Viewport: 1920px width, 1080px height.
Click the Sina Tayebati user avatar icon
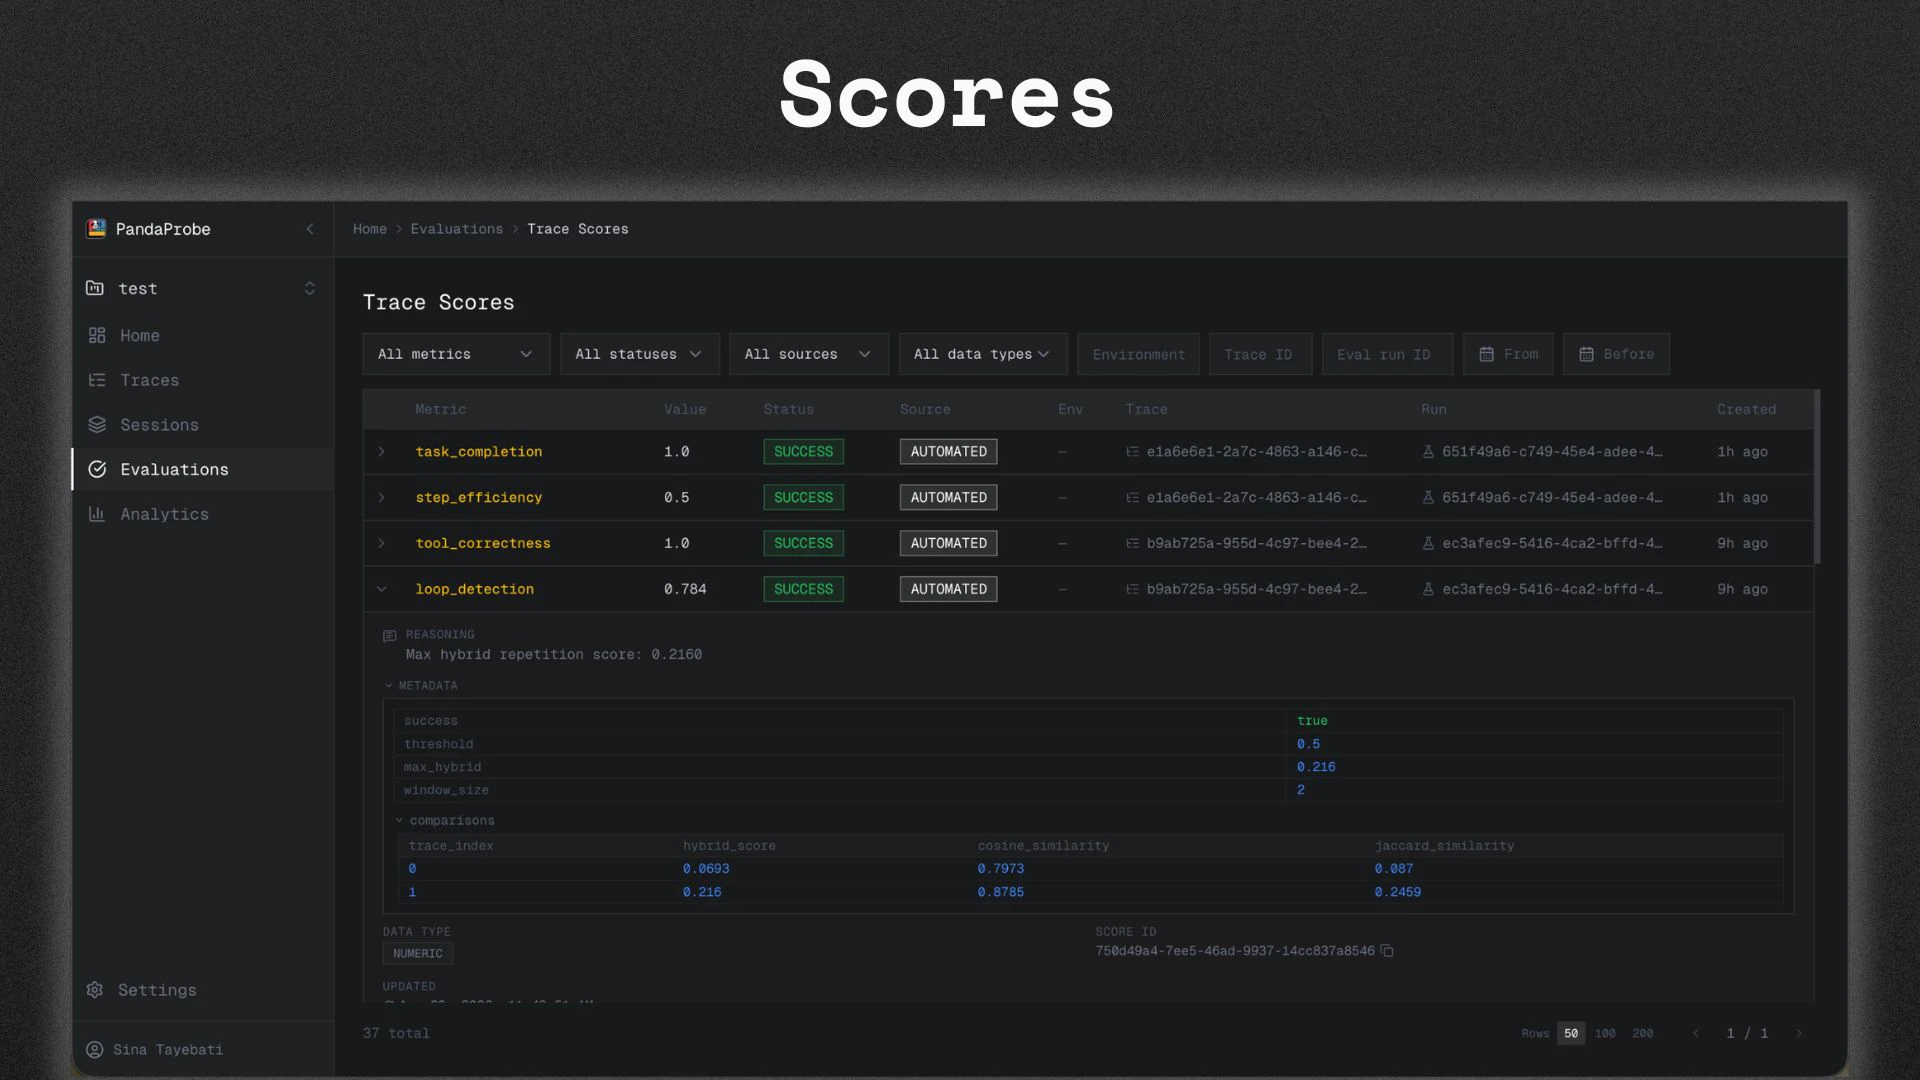point(95,1050)
